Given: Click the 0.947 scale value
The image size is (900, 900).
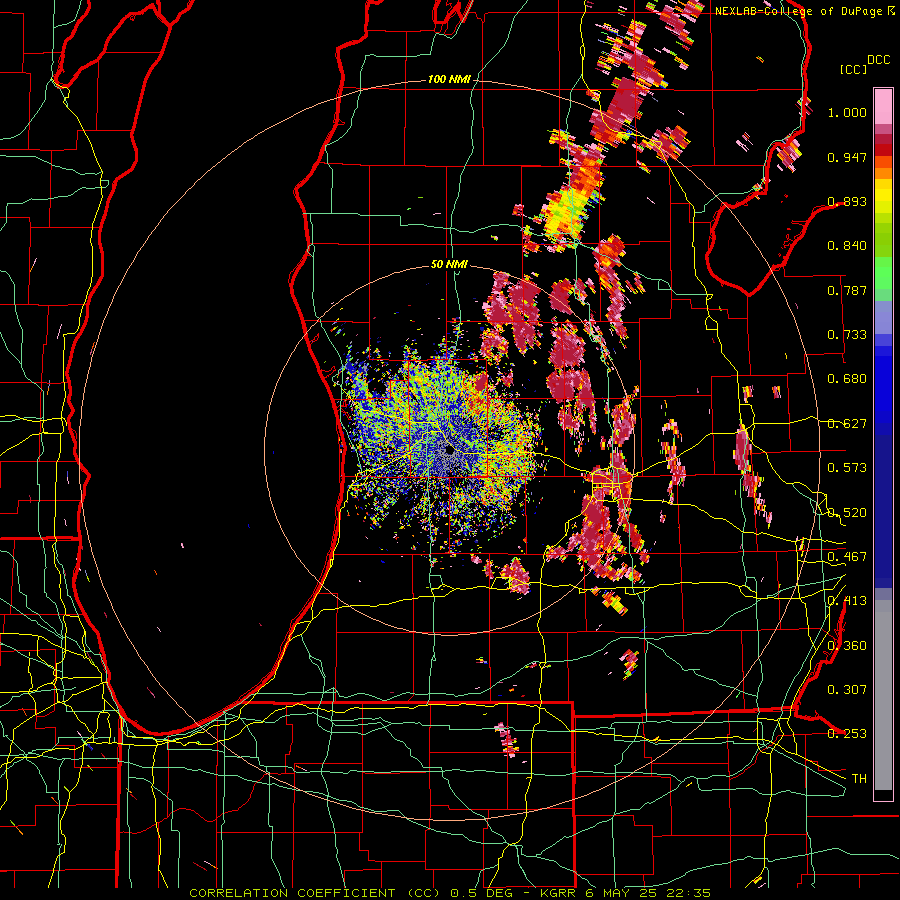Looking at the screenshot, I should [x=847, y=157].
